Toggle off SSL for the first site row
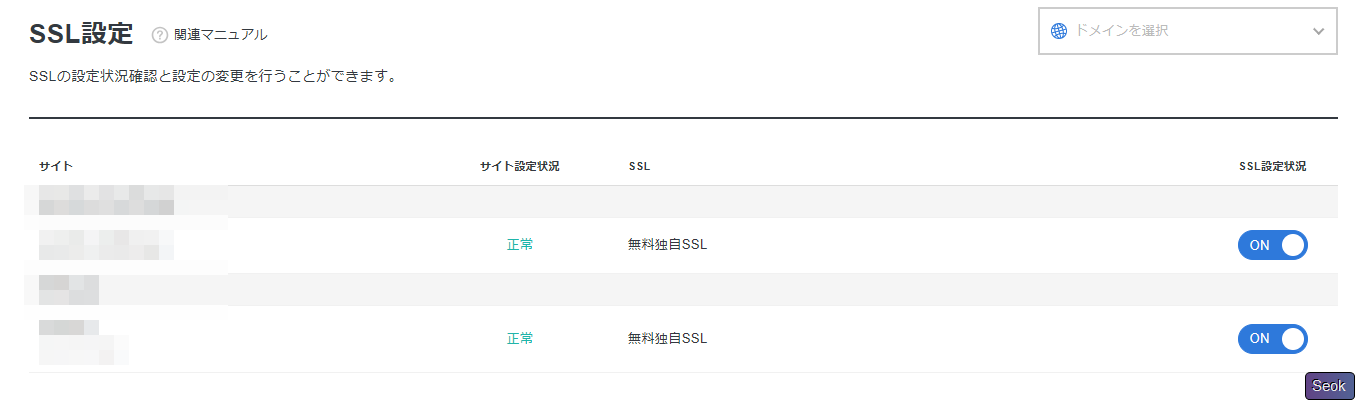The width and height of the screenshot is (1355, 400). tap(1272, 245)
